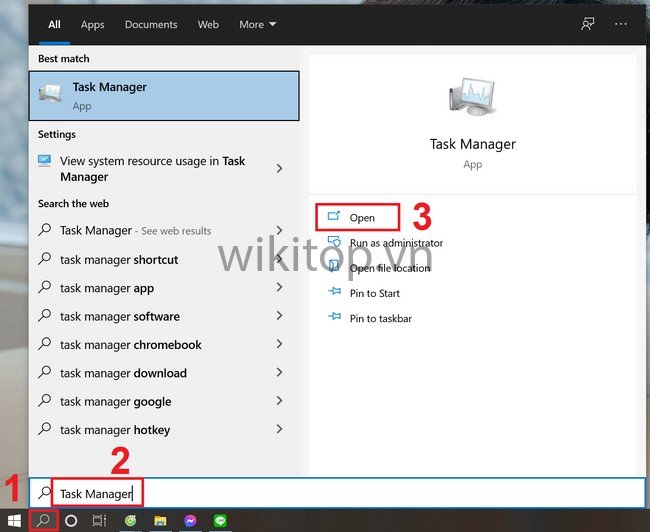Open Messenger from the taskbar
650x532 pixels.
[190, 521]
